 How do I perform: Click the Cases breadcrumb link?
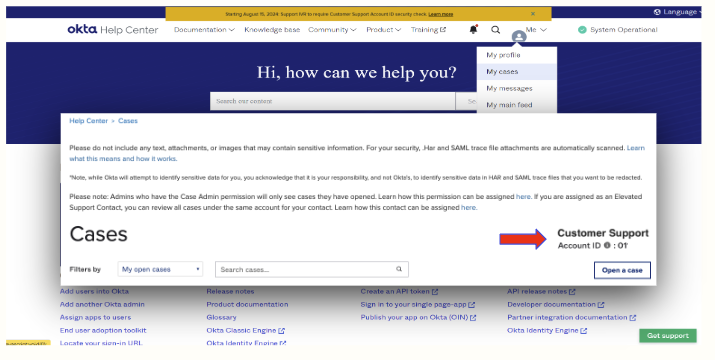pos(128,121)
